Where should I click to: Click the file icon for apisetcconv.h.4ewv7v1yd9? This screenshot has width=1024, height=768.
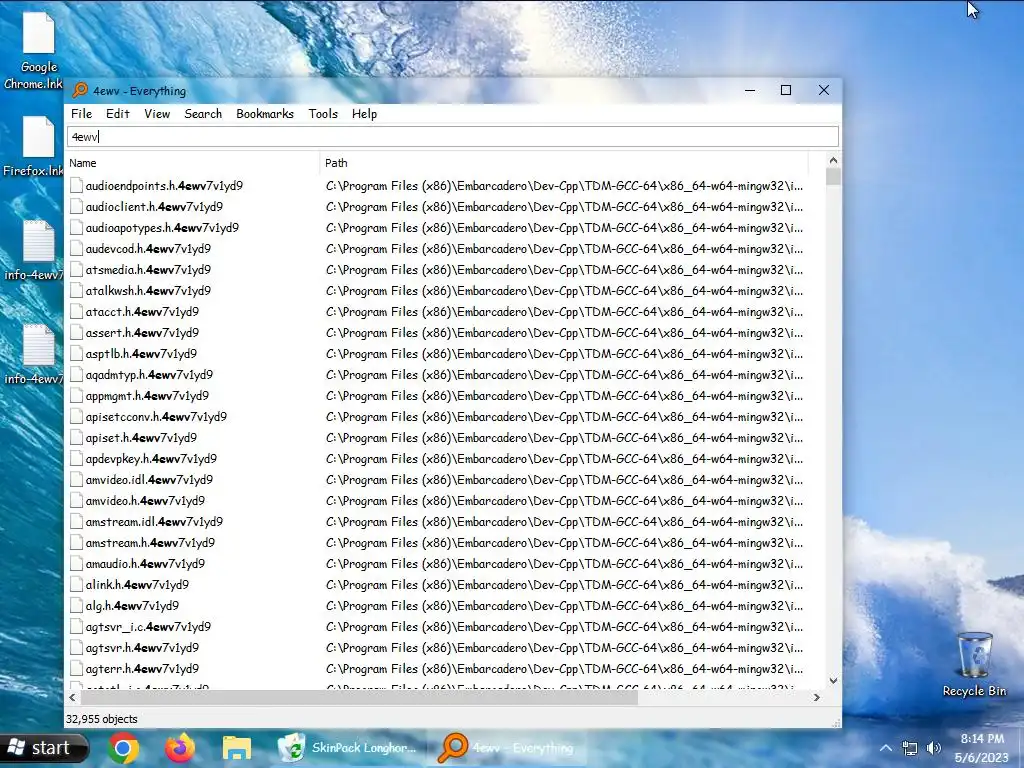76,417
